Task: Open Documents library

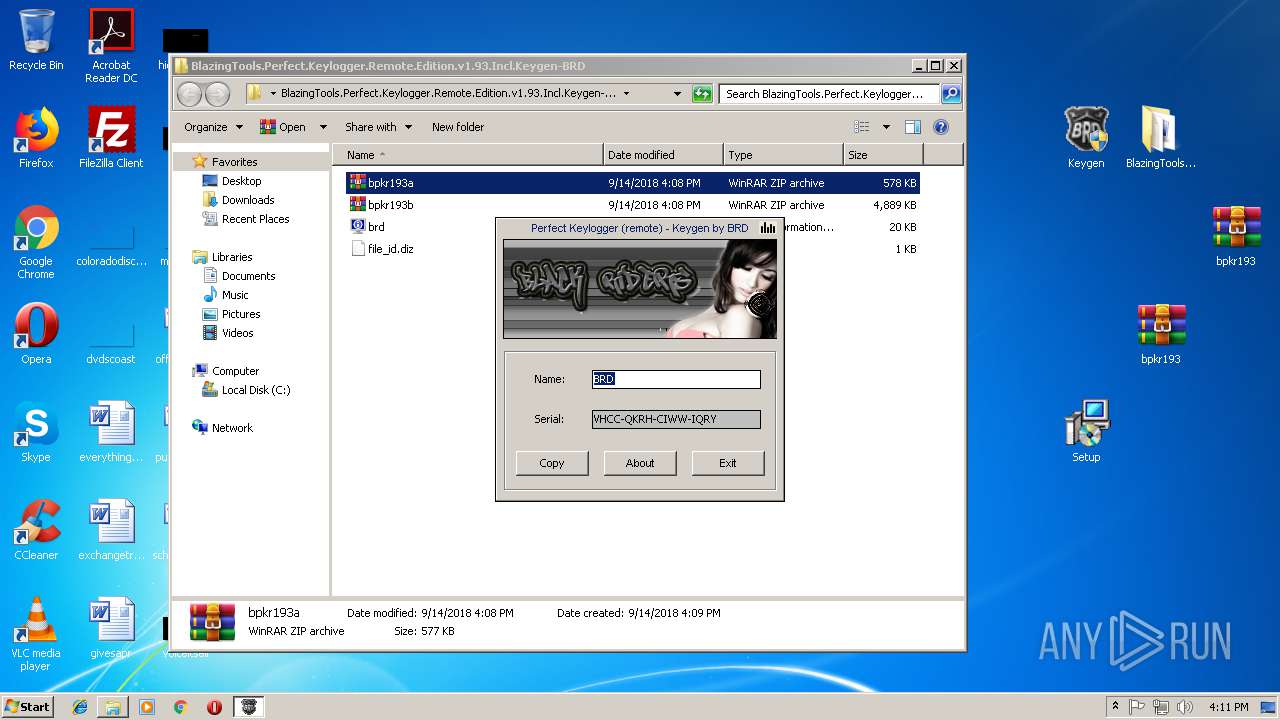Action: tap(248, 276)
